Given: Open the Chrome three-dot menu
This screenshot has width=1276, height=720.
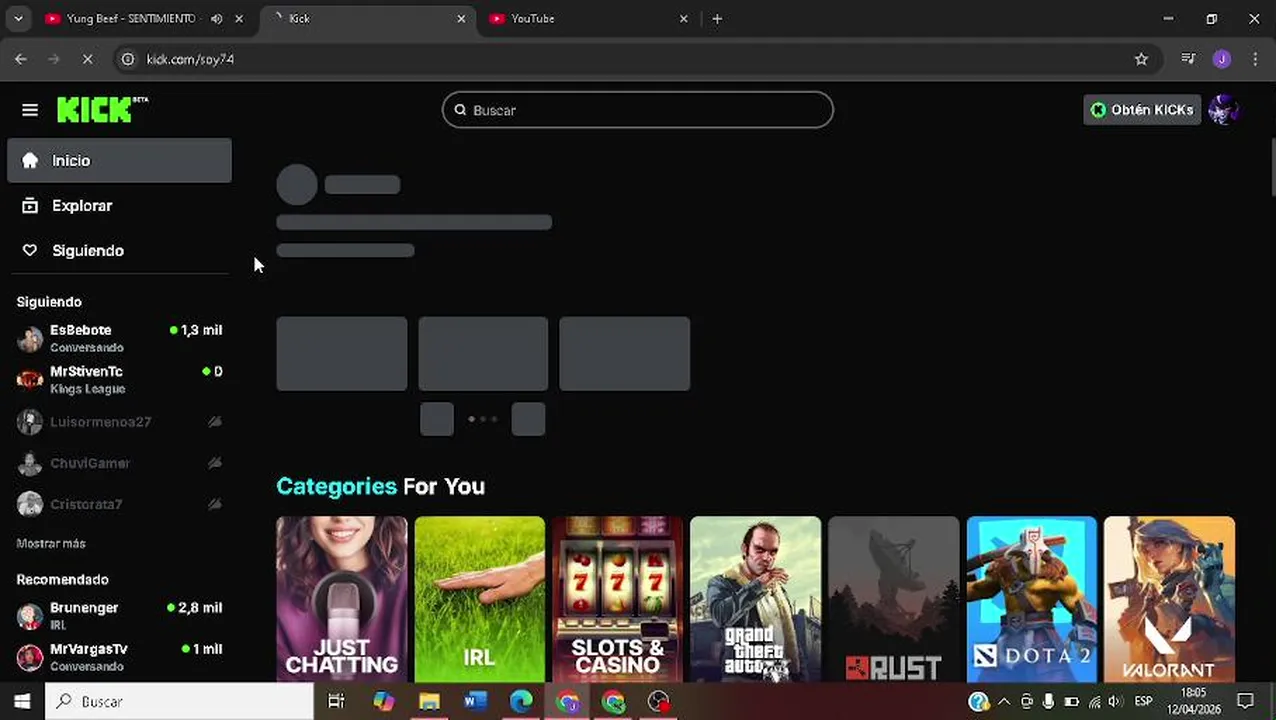Looking at the screenshot, I should [x=1255, y=59].
